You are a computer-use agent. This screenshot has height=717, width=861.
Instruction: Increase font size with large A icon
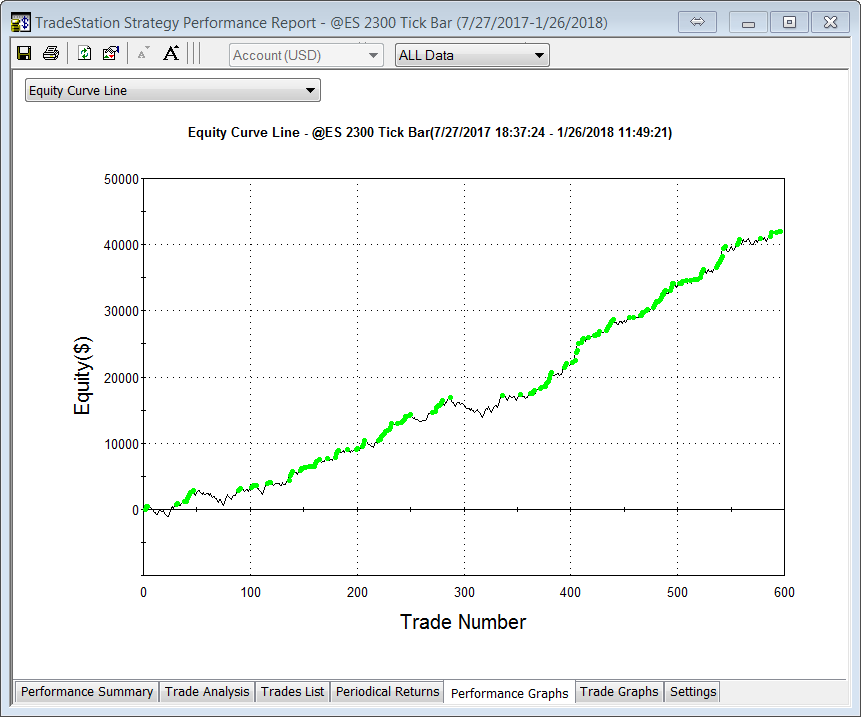(171, 54)
